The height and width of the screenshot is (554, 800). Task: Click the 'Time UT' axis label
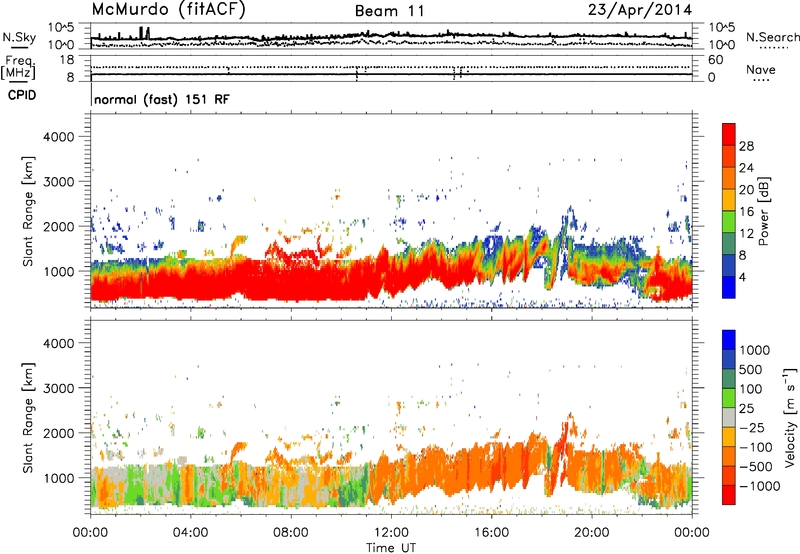point(391,548)
